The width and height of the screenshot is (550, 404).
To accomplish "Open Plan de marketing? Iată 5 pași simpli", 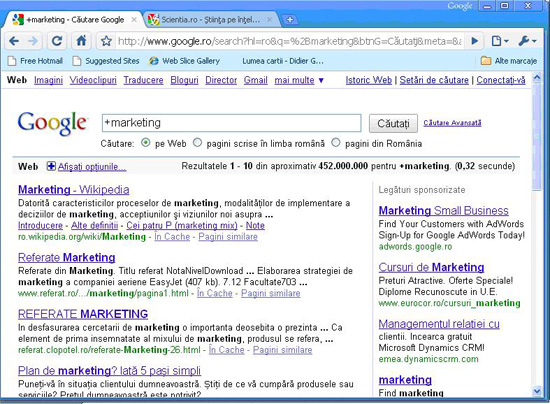I will (109, 371).
